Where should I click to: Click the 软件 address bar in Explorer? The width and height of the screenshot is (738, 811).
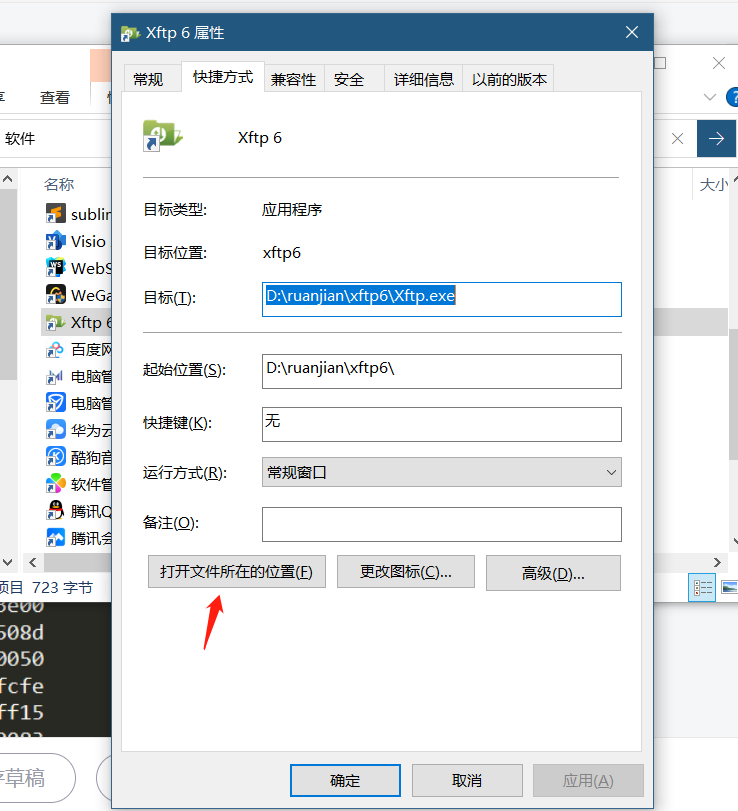(55, 139)
